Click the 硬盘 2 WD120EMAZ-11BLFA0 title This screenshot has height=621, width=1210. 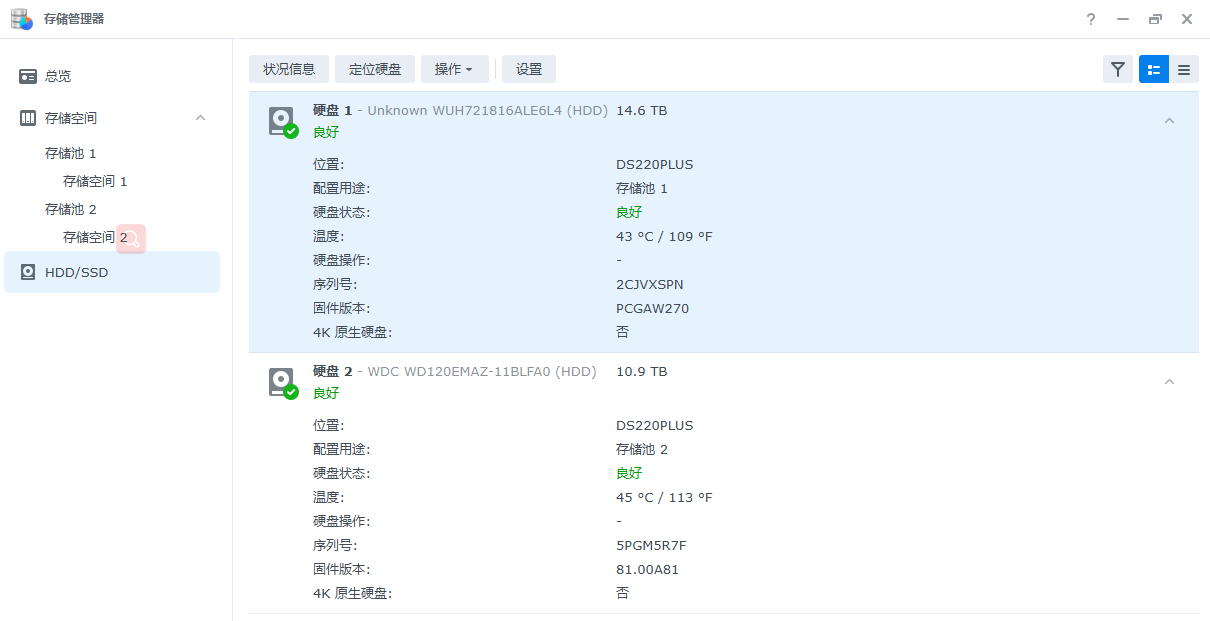pos(454,372)
